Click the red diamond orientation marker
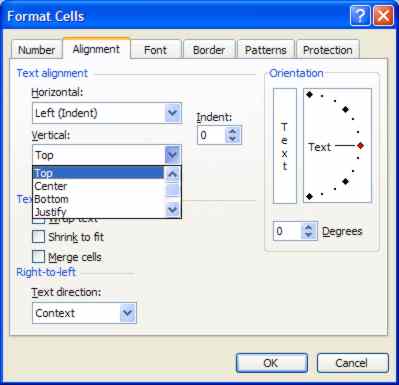The image size is (399, 385). (x=360, y=146)
